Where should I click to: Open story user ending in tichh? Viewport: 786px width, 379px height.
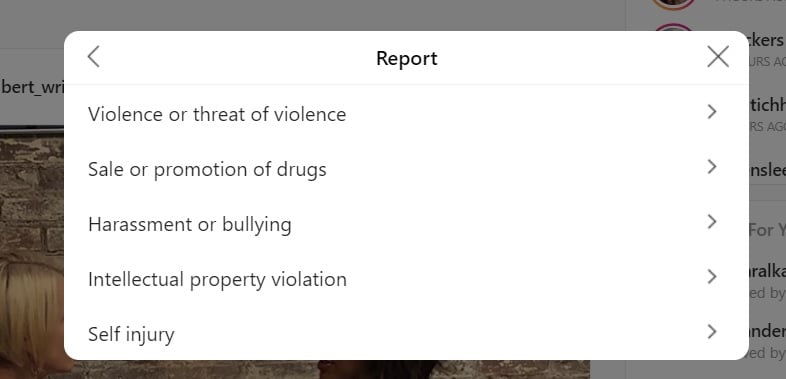767,105
